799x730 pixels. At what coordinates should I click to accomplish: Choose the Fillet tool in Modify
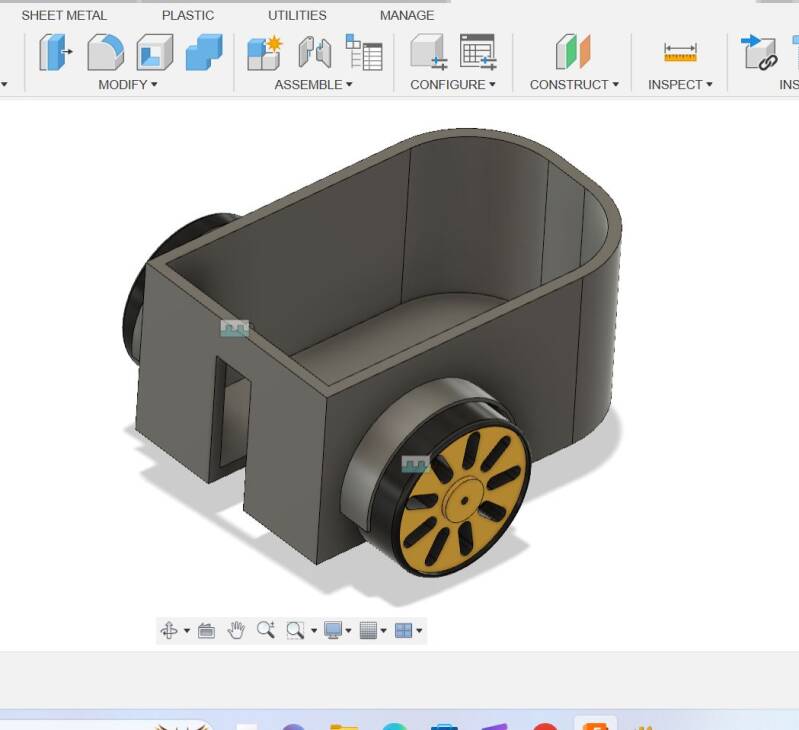pyautogui.click(x=105, y=52)
